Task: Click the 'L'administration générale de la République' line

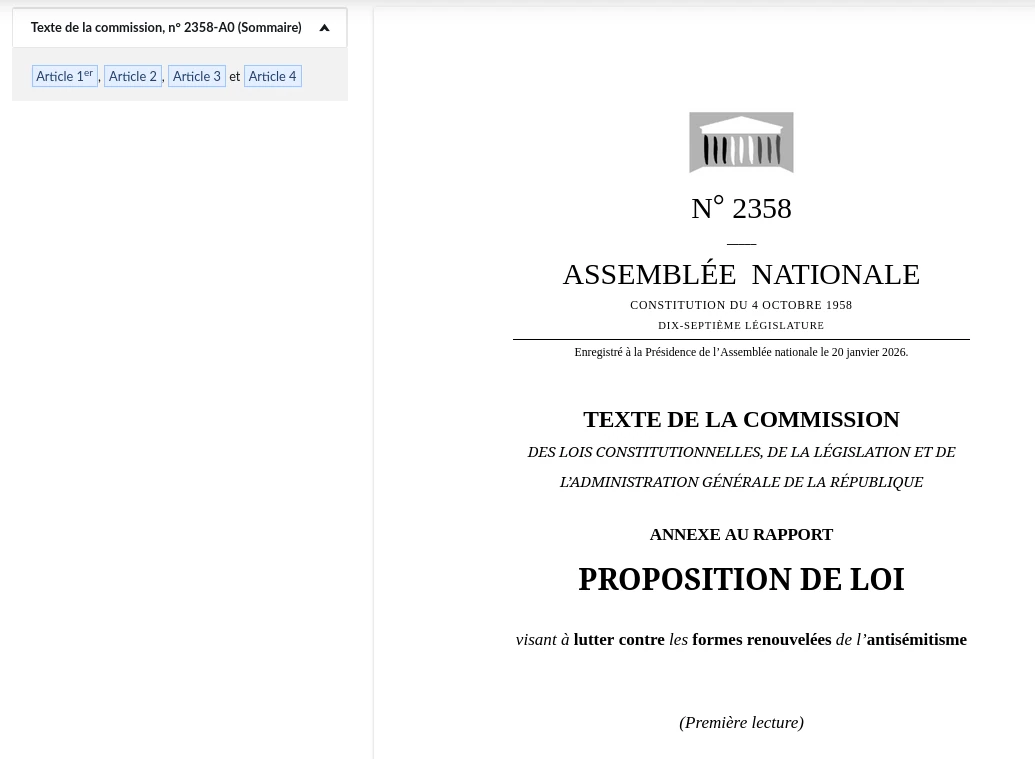Action: (x=741, y=482)
